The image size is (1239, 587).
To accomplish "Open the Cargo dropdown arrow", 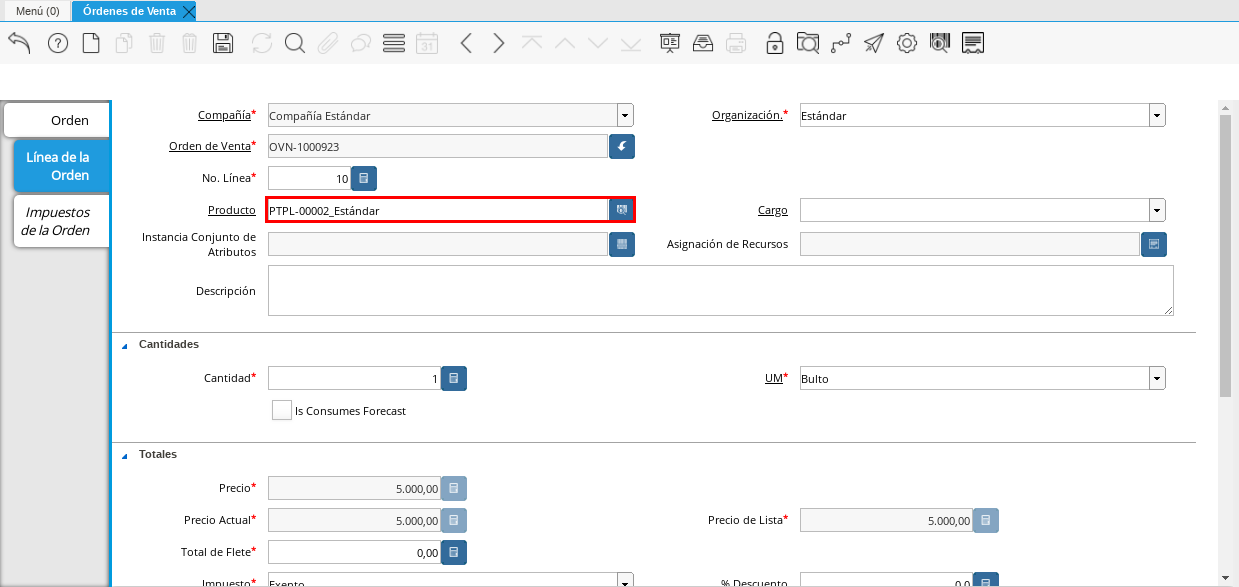I will pyautogui.click(x=1157, y=210).
